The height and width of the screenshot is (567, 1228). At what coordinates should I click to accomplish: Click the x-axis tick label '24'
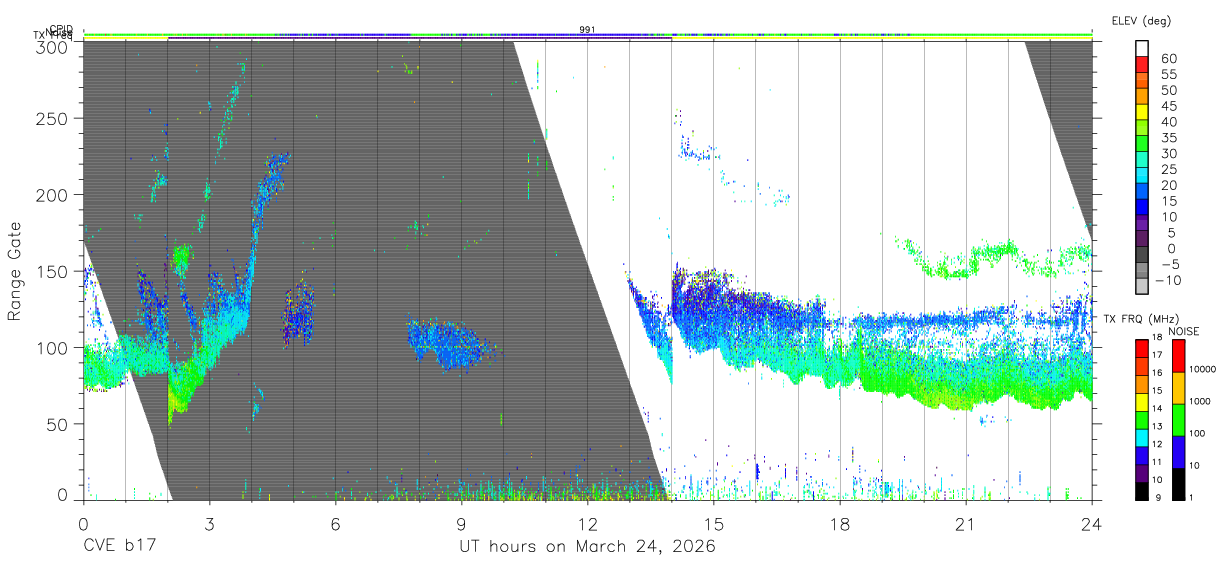tap(1092, 522)
